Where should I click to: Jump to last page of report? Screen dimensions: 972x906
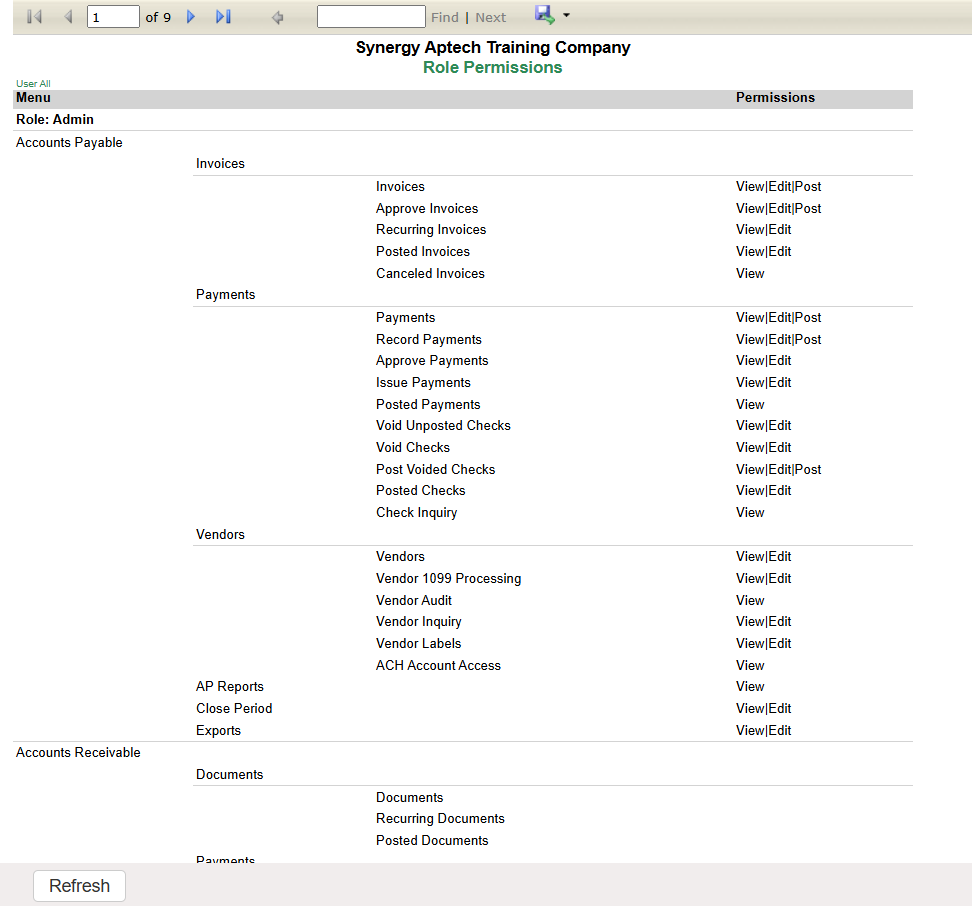click(x=224, y=17)
